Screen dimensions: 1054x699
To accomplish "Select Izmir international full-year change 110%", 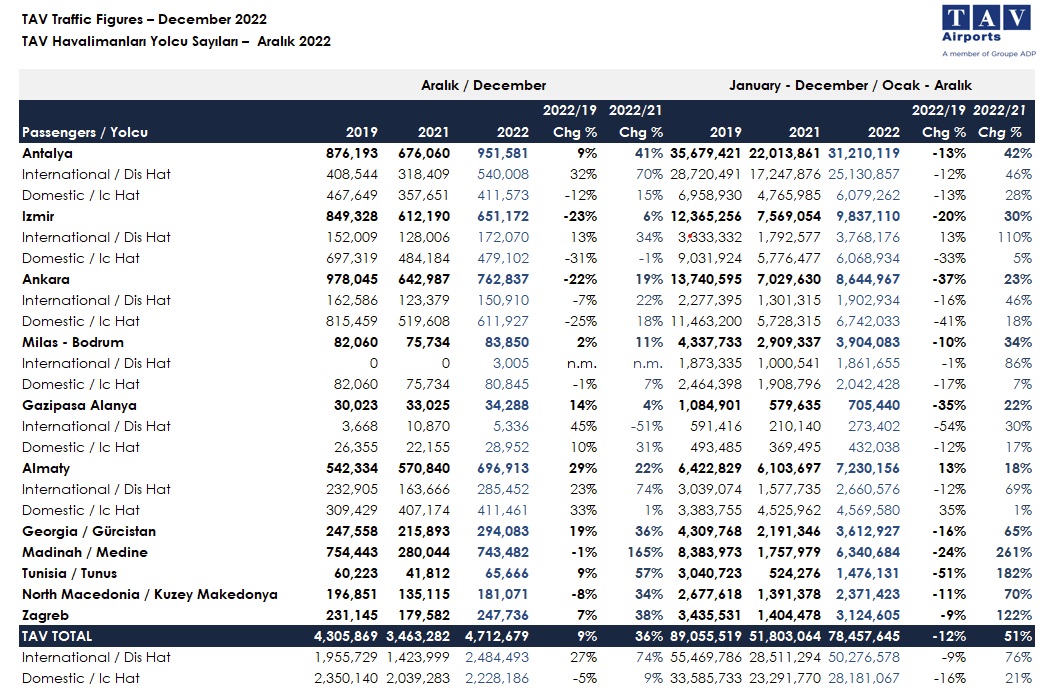I will point(1015,237).
